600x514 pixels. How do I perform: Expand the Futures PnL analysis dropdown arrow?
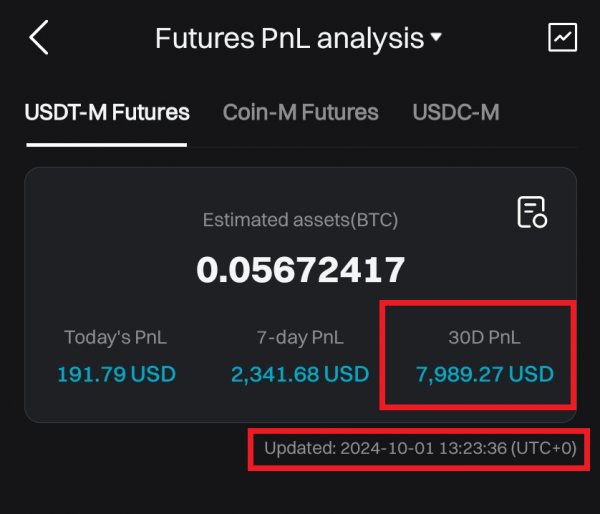point(436,39)
